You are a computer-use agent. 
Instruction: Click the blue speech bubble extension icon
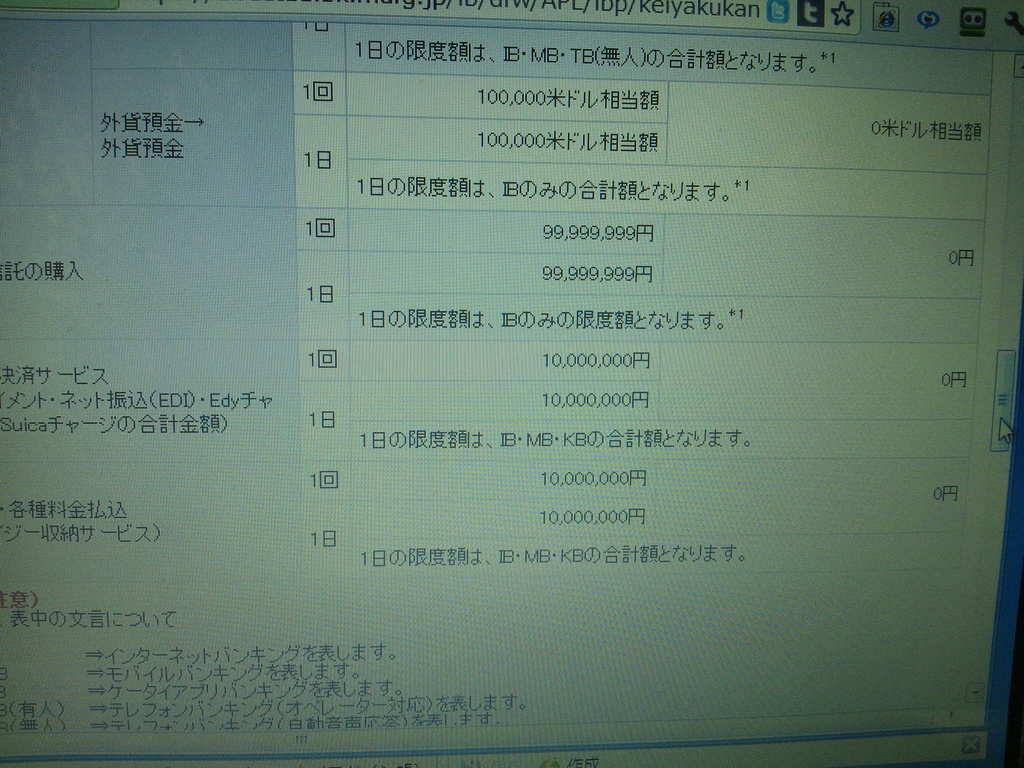click(928, 18)
